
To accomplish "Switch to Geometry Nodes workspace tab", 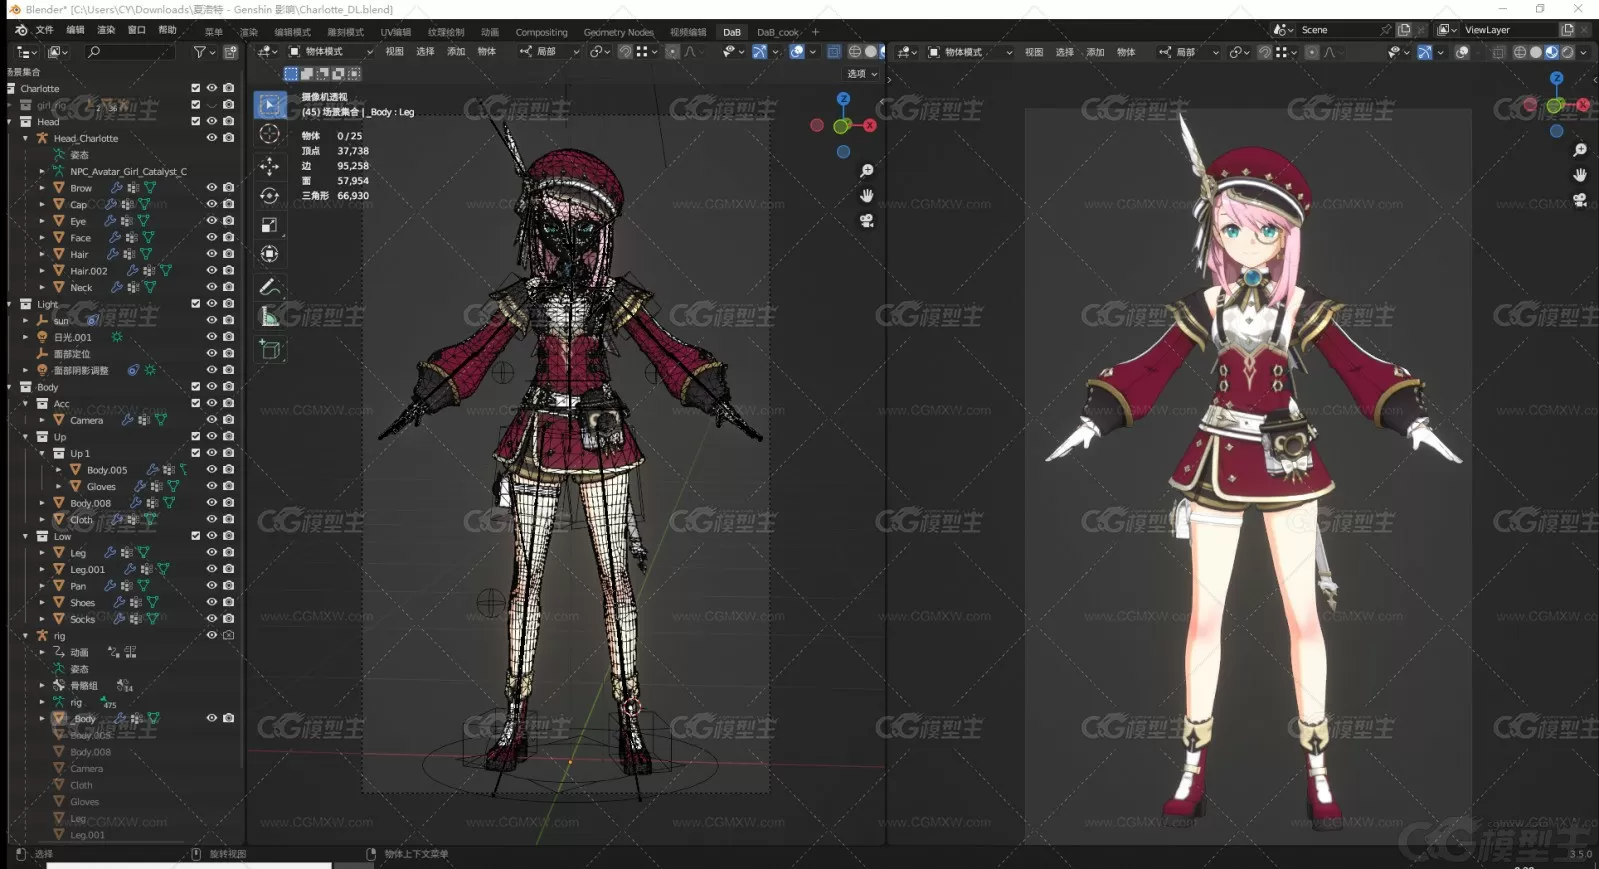I will tap(619, 33).
